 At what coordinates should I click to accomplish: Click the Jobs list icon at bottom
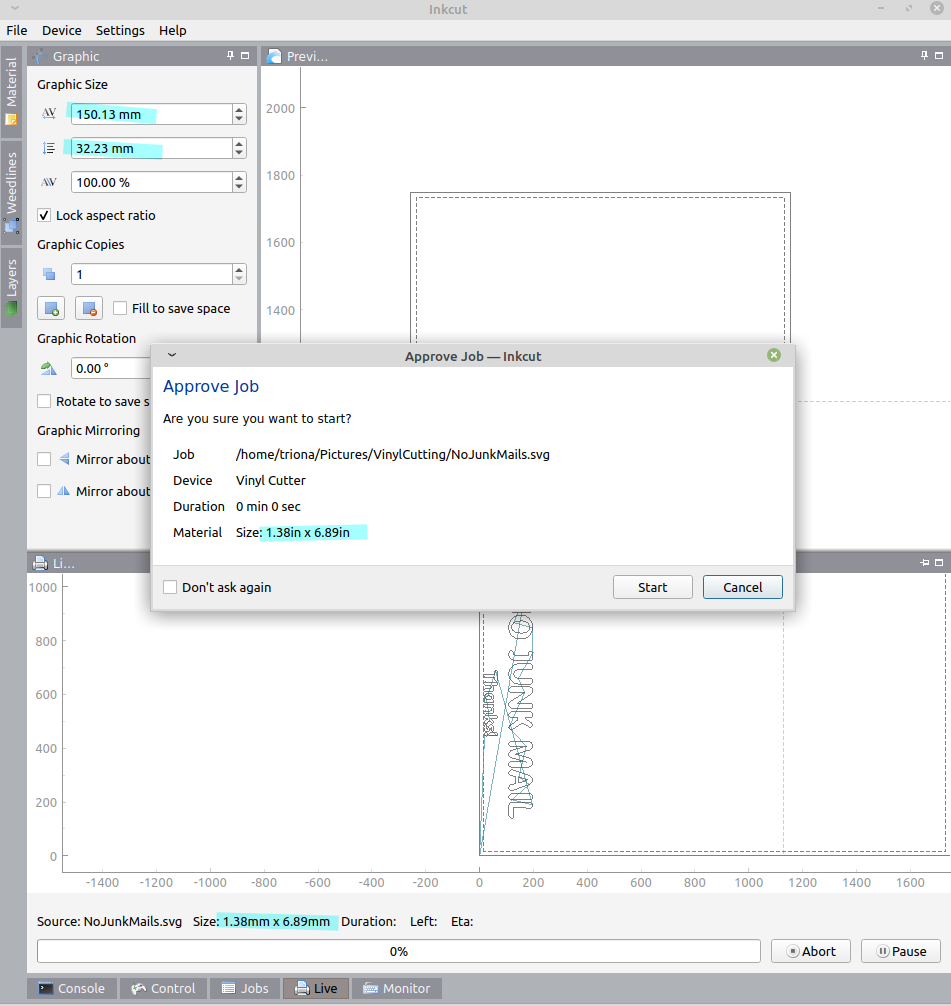coord(229,988)
